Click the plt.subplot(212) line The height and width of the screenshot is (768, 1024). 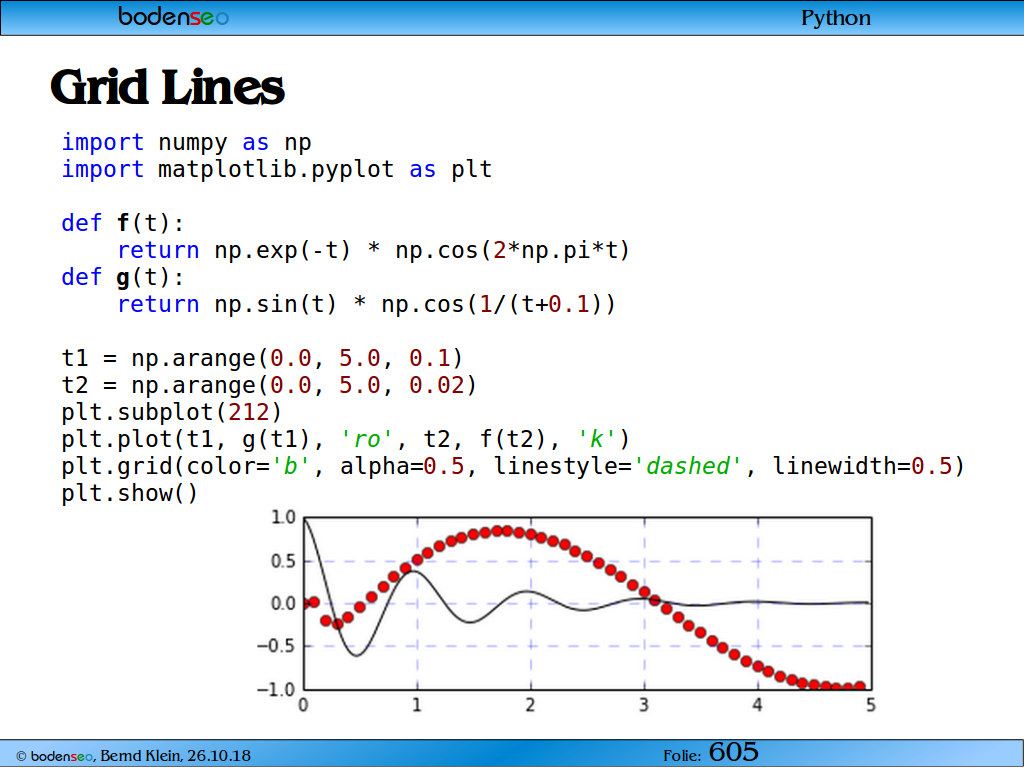pos(171,413)
